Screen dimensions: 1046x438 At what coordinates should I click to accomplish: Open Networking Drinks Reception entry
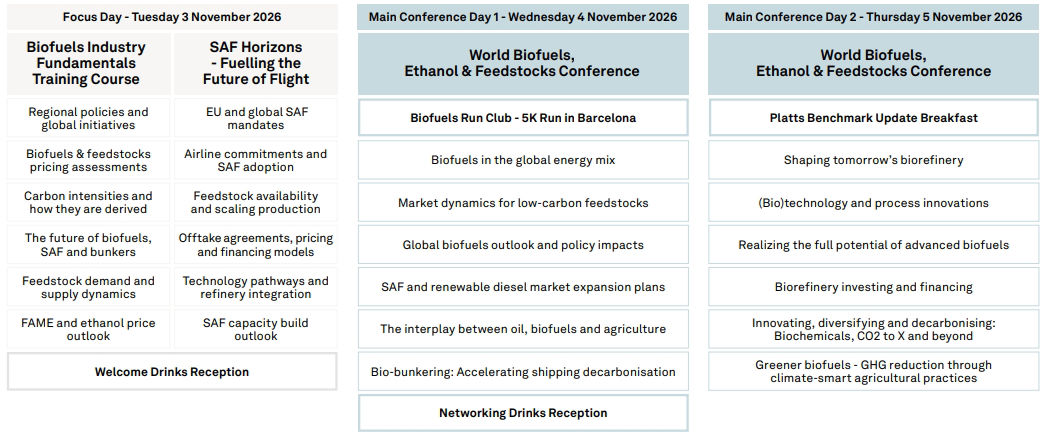(x=523, y=412)
